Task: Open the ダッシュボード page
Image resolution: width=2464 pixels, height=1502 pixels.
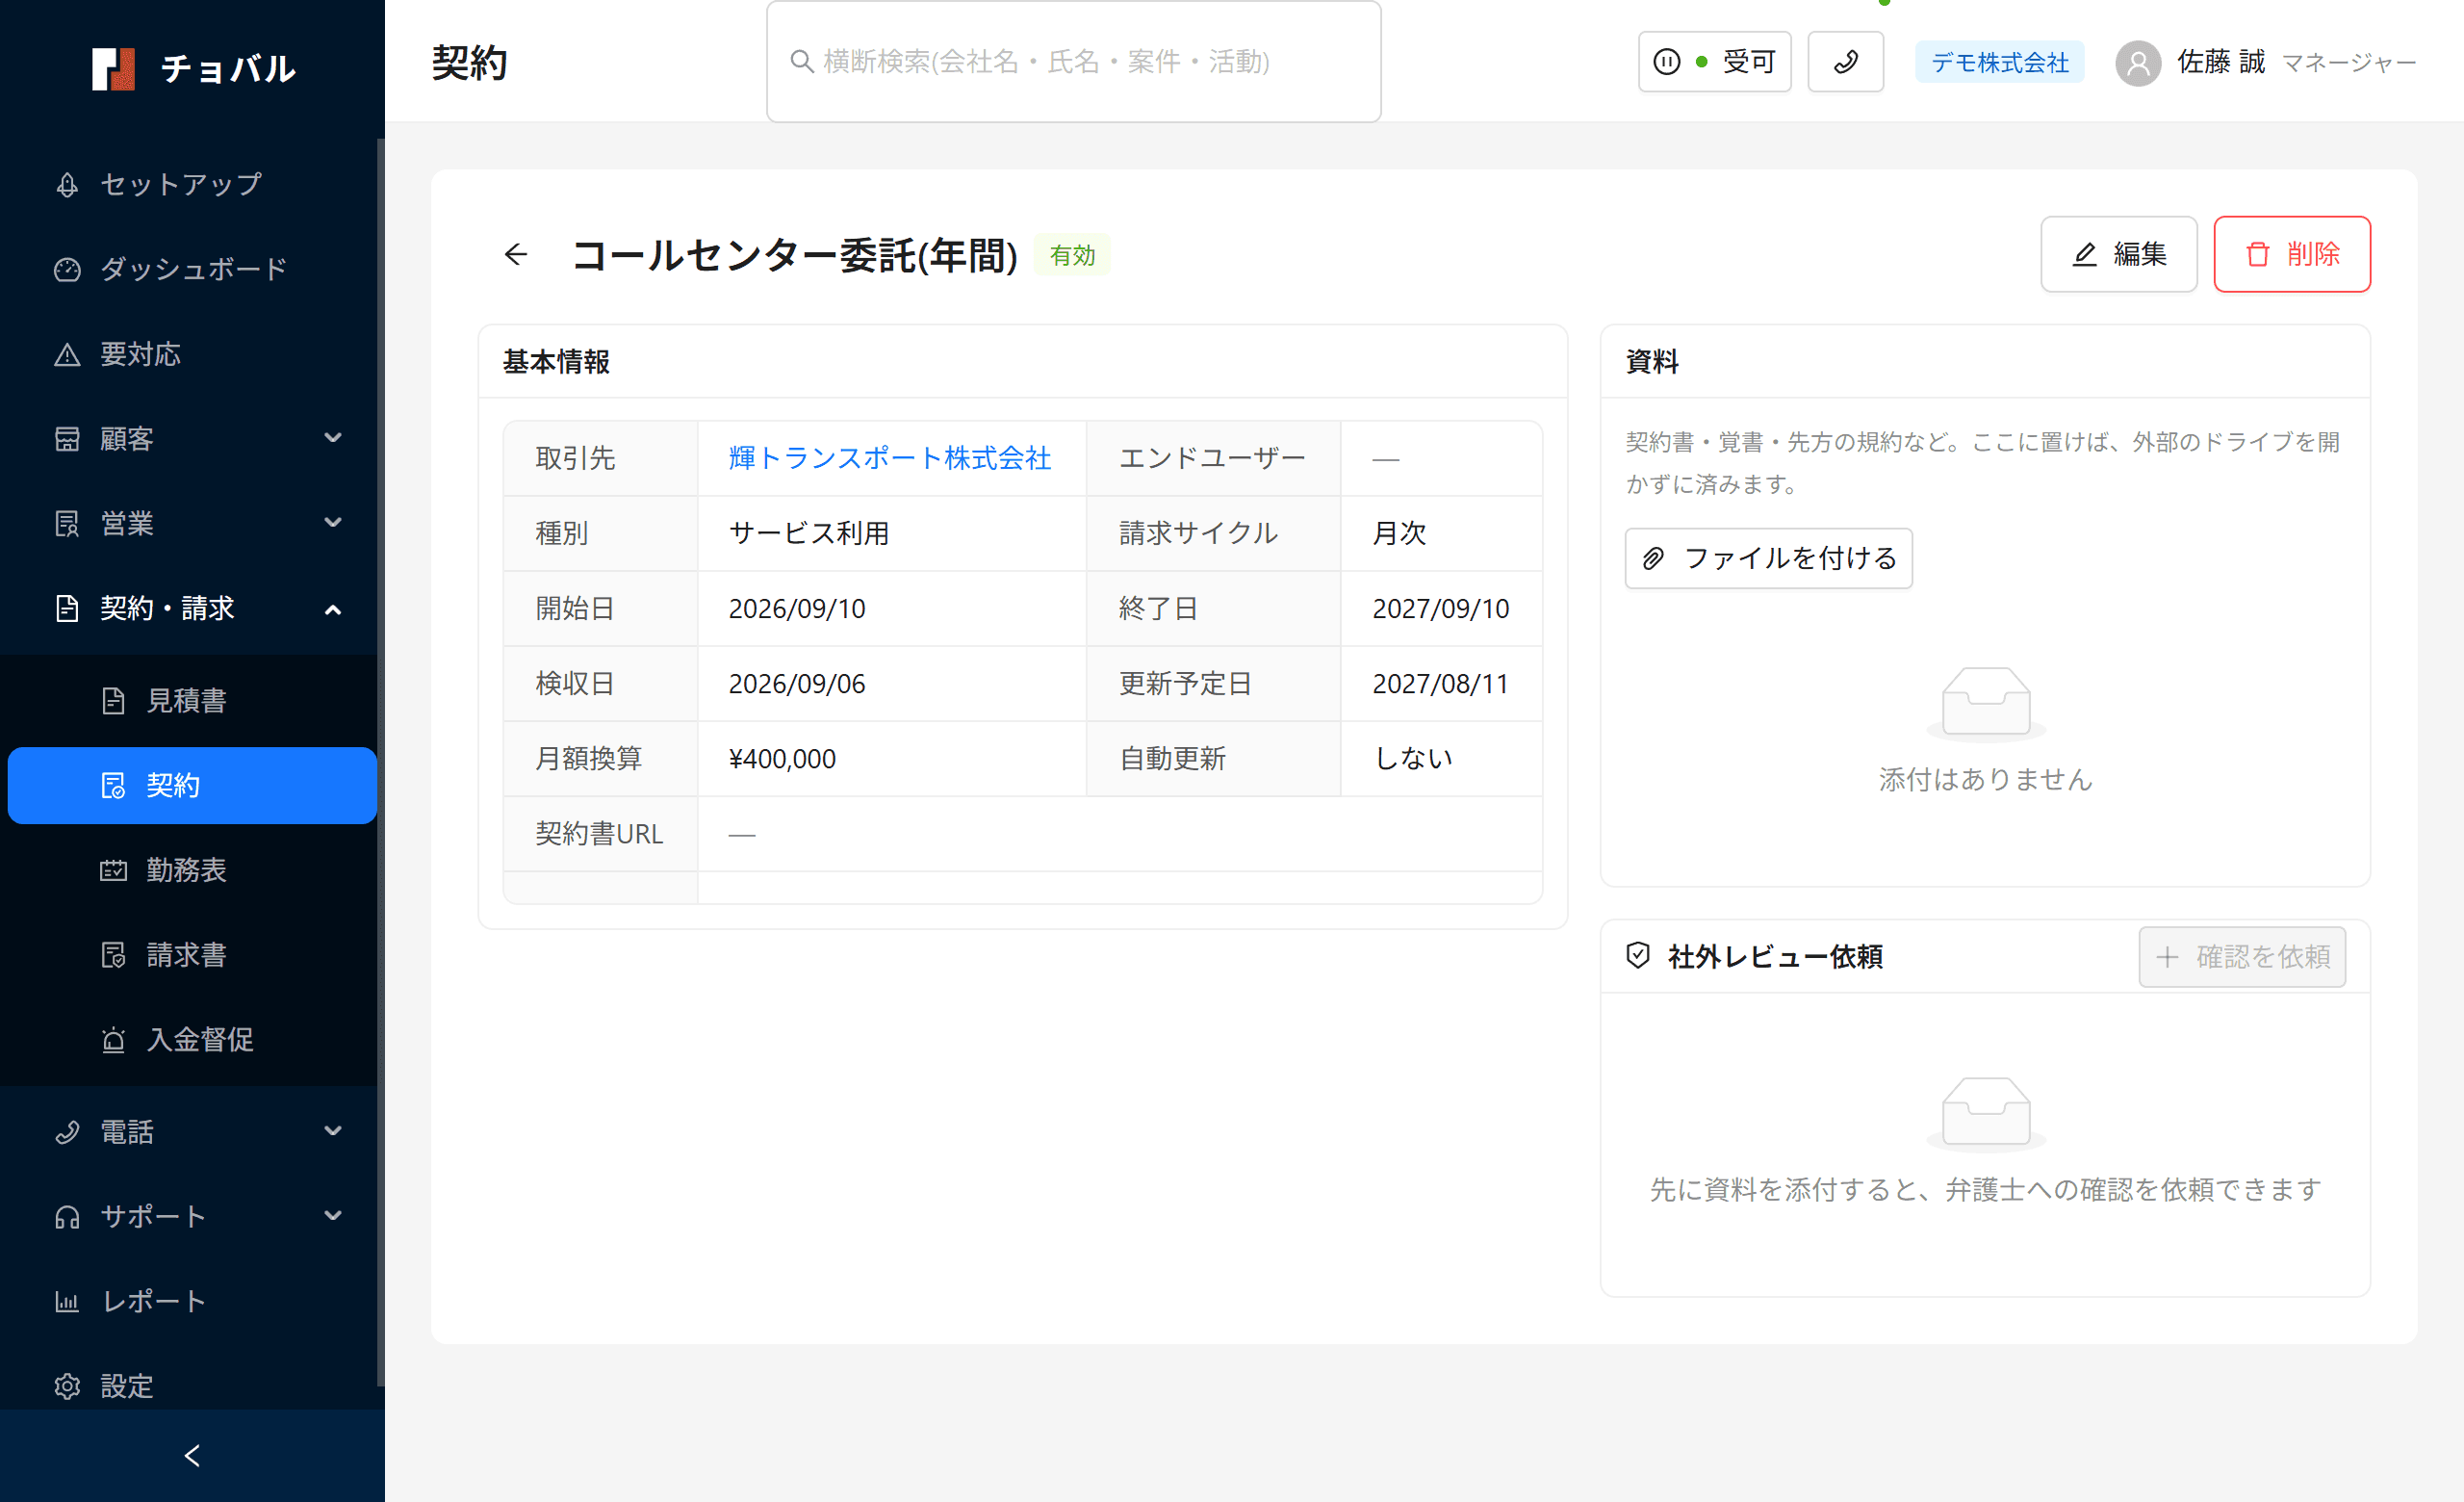Action: click(x=190, y=269)
